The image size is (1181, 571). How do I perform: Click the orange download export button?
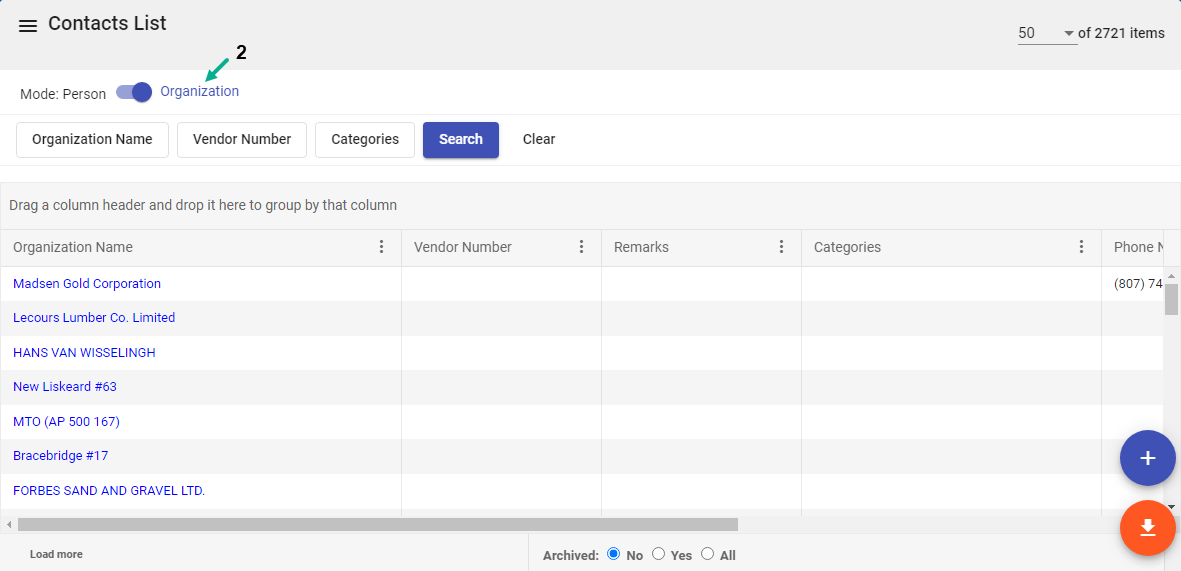[1147, 527]
